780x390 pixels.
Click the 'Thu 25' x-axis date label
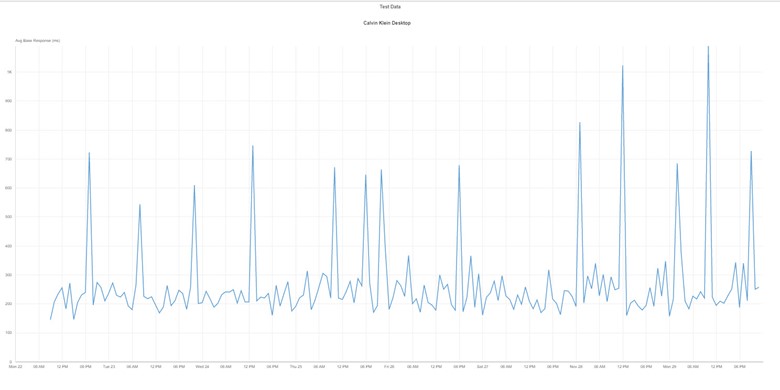pyautogui.click(x=295, y=367)
